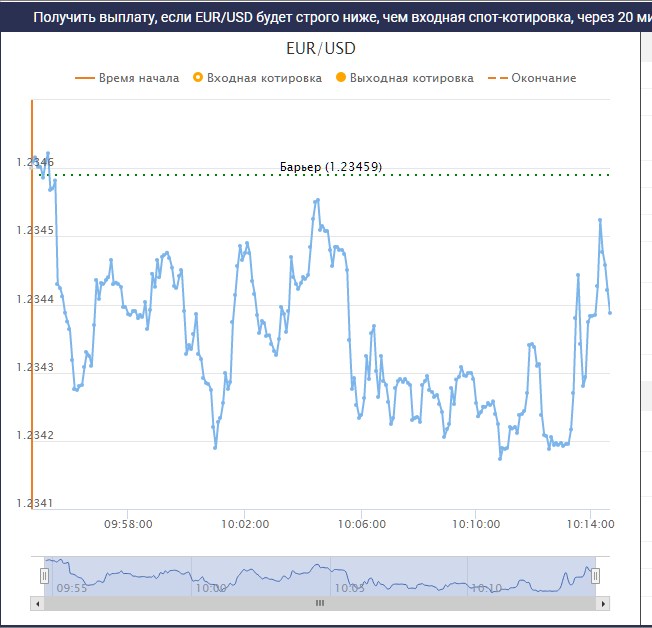Viewport: 652px width, 628px height.
Task: Click the right navigator range handle
Action: coord(595,576)
